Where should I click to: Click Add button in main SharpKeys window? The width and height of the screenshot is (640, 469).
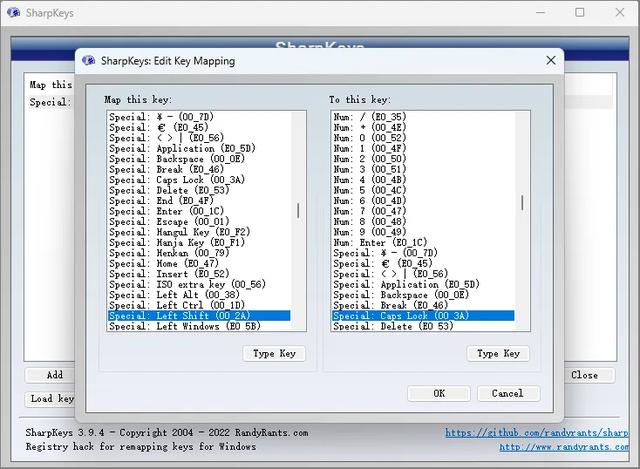click(51, 375)
